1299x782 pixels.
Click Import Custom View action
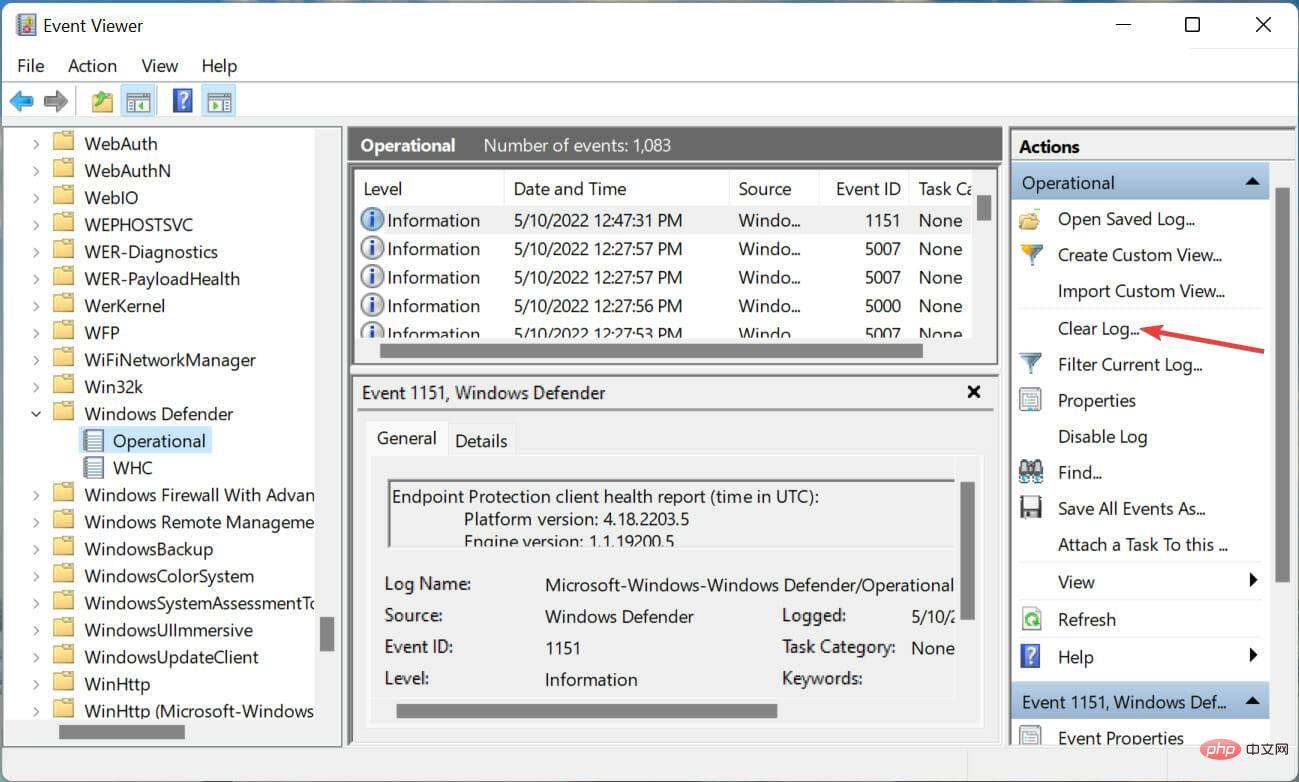[x=1141, y=291]
